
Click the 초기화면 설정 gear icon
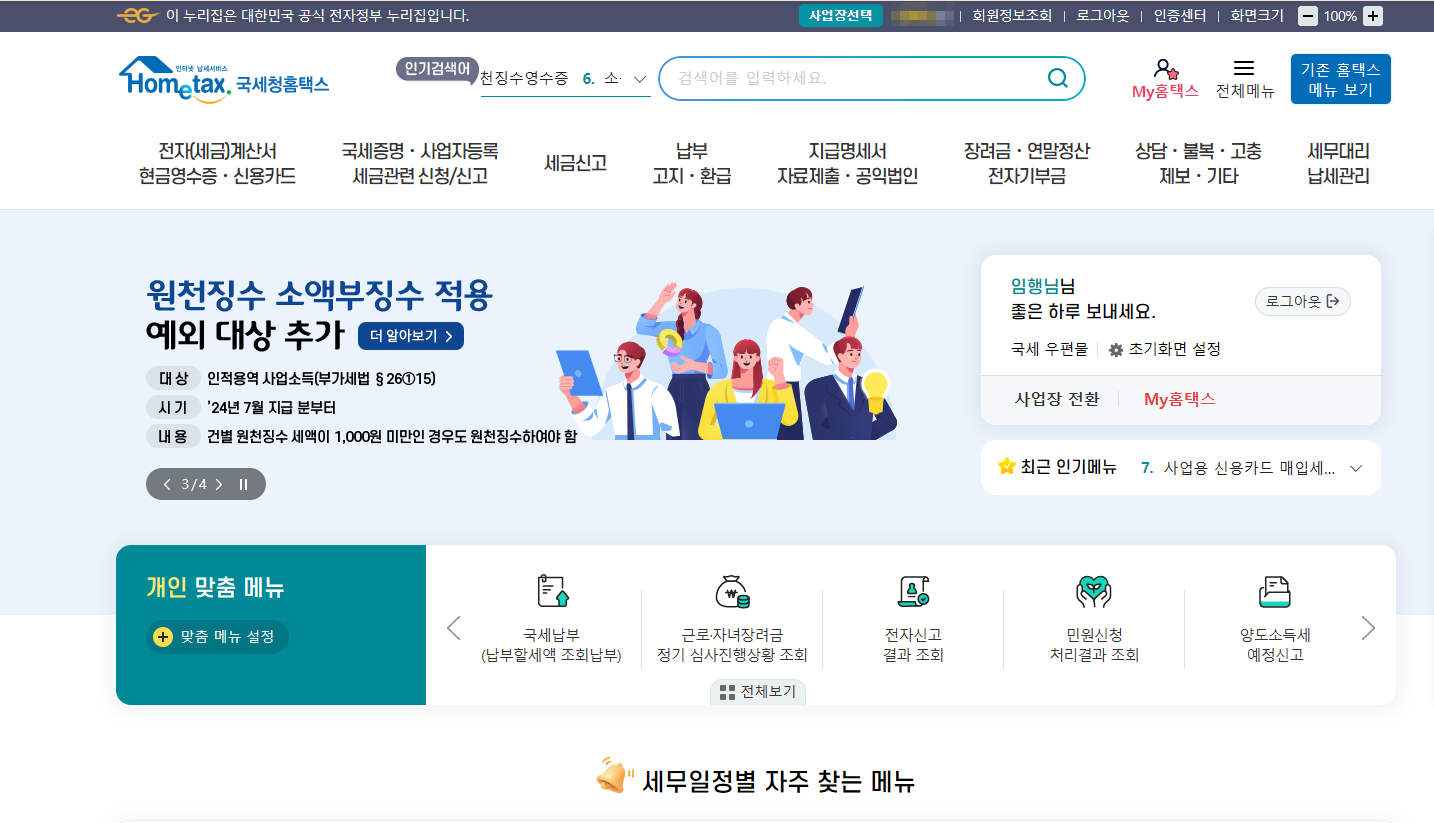click(x=1116, y=350)
